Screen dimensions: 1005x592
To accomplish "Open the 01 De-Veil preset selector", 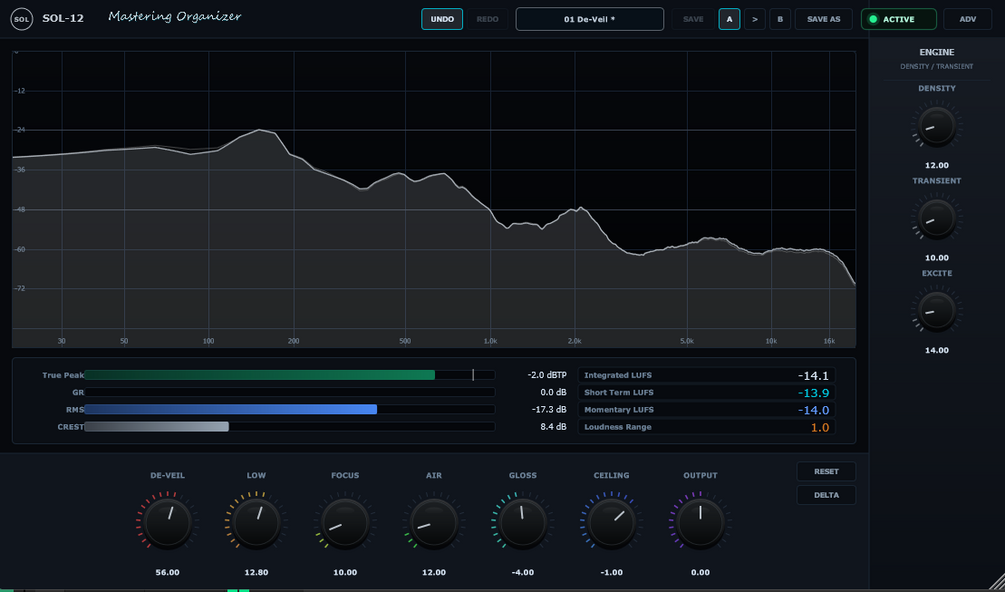I will tap(590, 19).
